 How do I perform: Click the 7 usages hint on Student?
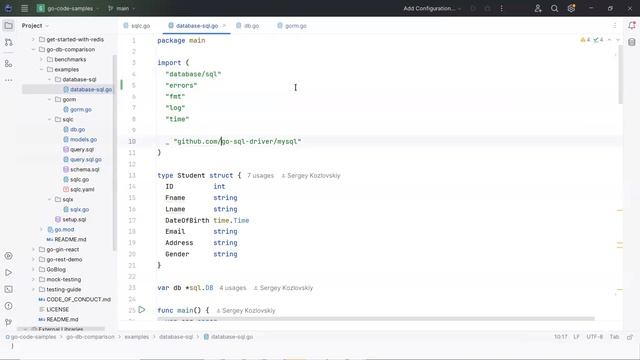[260, 176]
